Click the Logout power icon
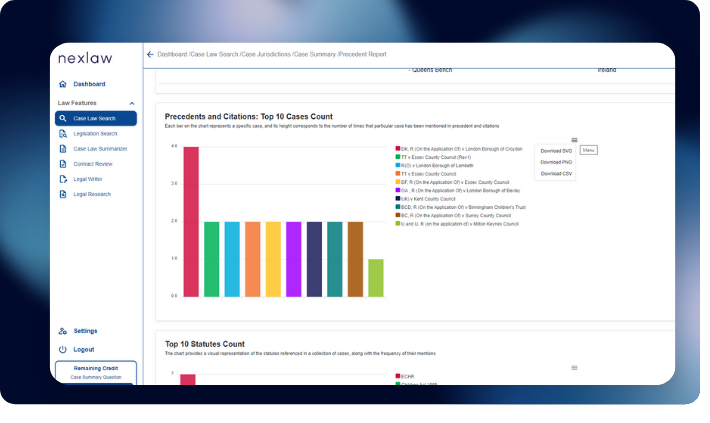This screenshot has height=423, width=710. pos(63,350)
